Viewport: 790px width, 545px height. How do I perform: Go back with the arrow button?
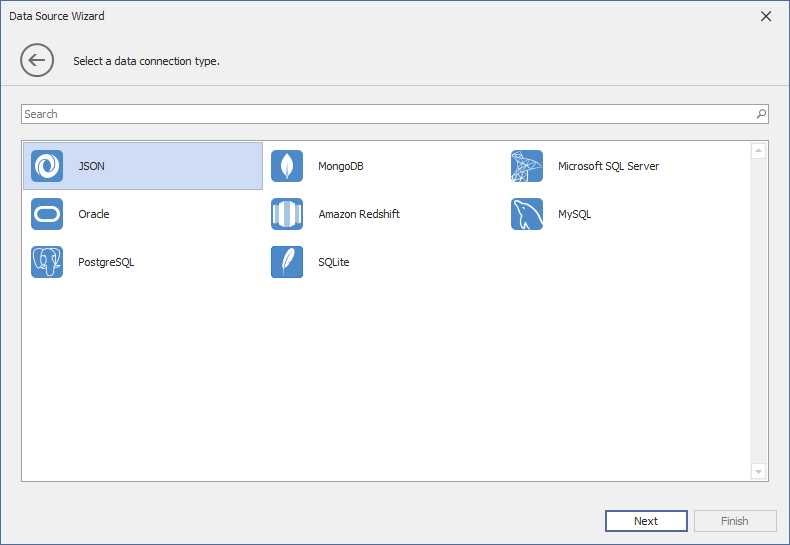point(37,60)
